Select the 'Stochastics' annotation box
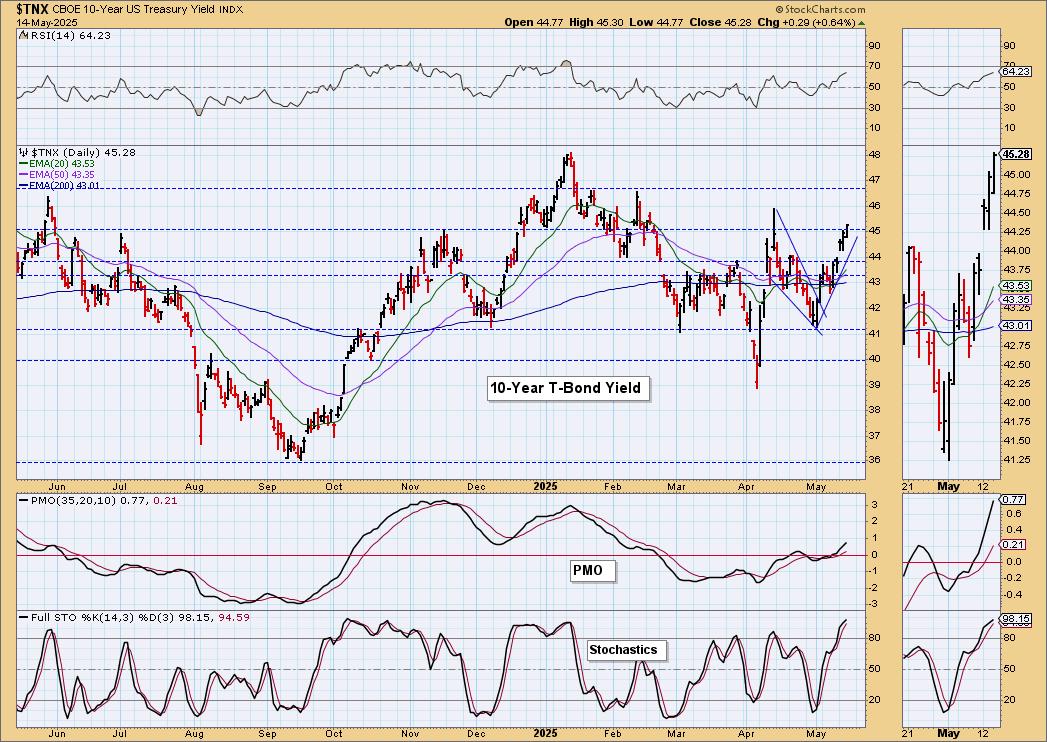The image size is (1047, 742). [626, 650]
